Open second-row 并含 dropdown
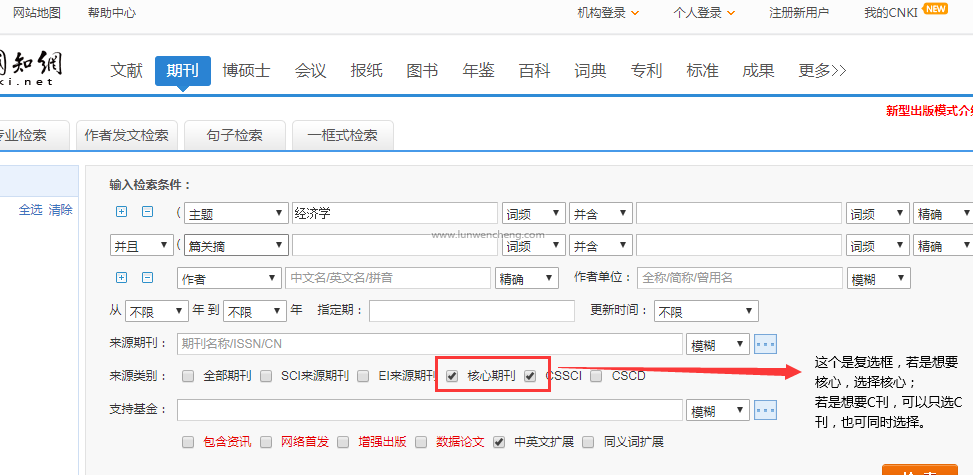 pos(601,245)
